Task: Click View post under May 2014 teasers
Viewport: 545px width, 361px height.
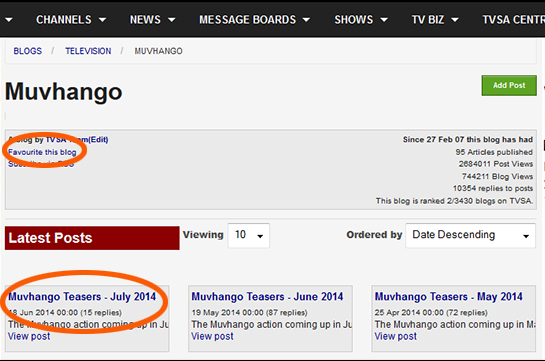Action: pyautogui.click(x=396, y=336)
